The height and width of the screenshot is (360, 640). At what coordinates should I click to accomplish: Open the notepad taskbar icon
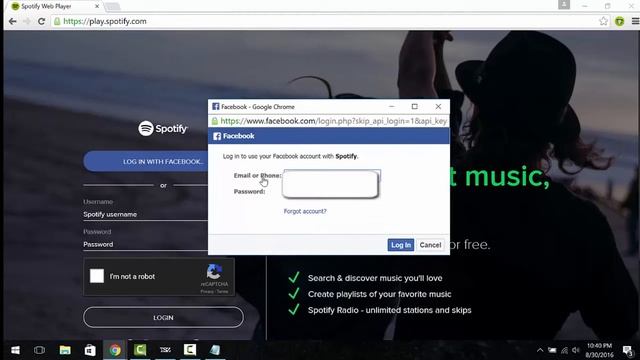pyautogui.click(x=215, y=350)
